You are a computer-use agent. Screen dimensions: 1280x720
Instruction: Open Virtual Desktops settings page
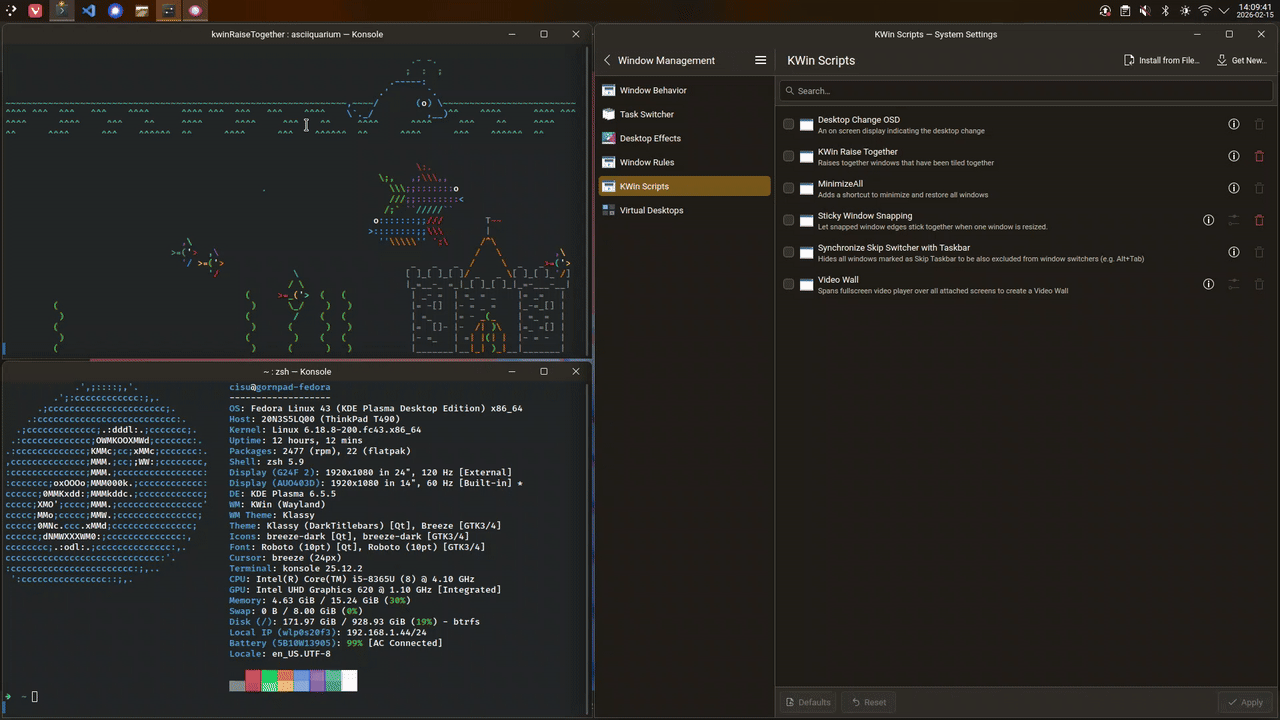click(x=685, y=210)
